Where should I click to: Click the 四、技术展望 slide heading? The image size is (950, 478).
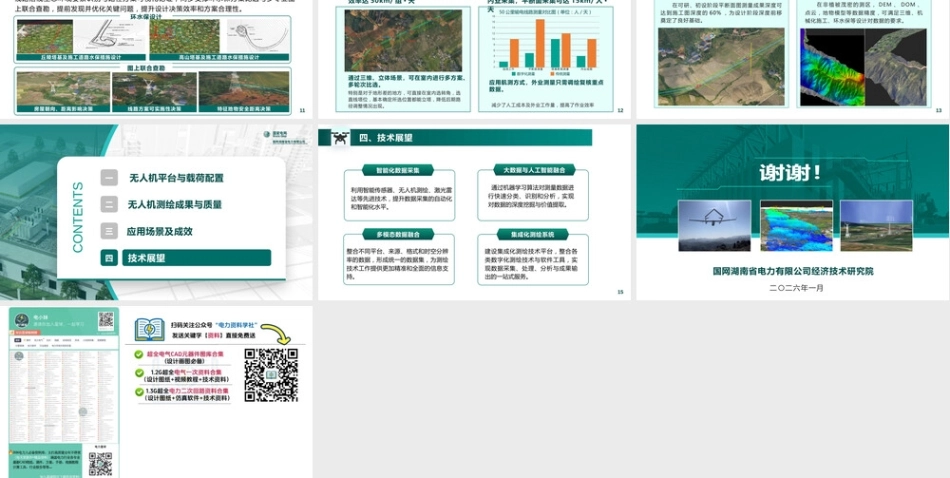click(386, 138)
